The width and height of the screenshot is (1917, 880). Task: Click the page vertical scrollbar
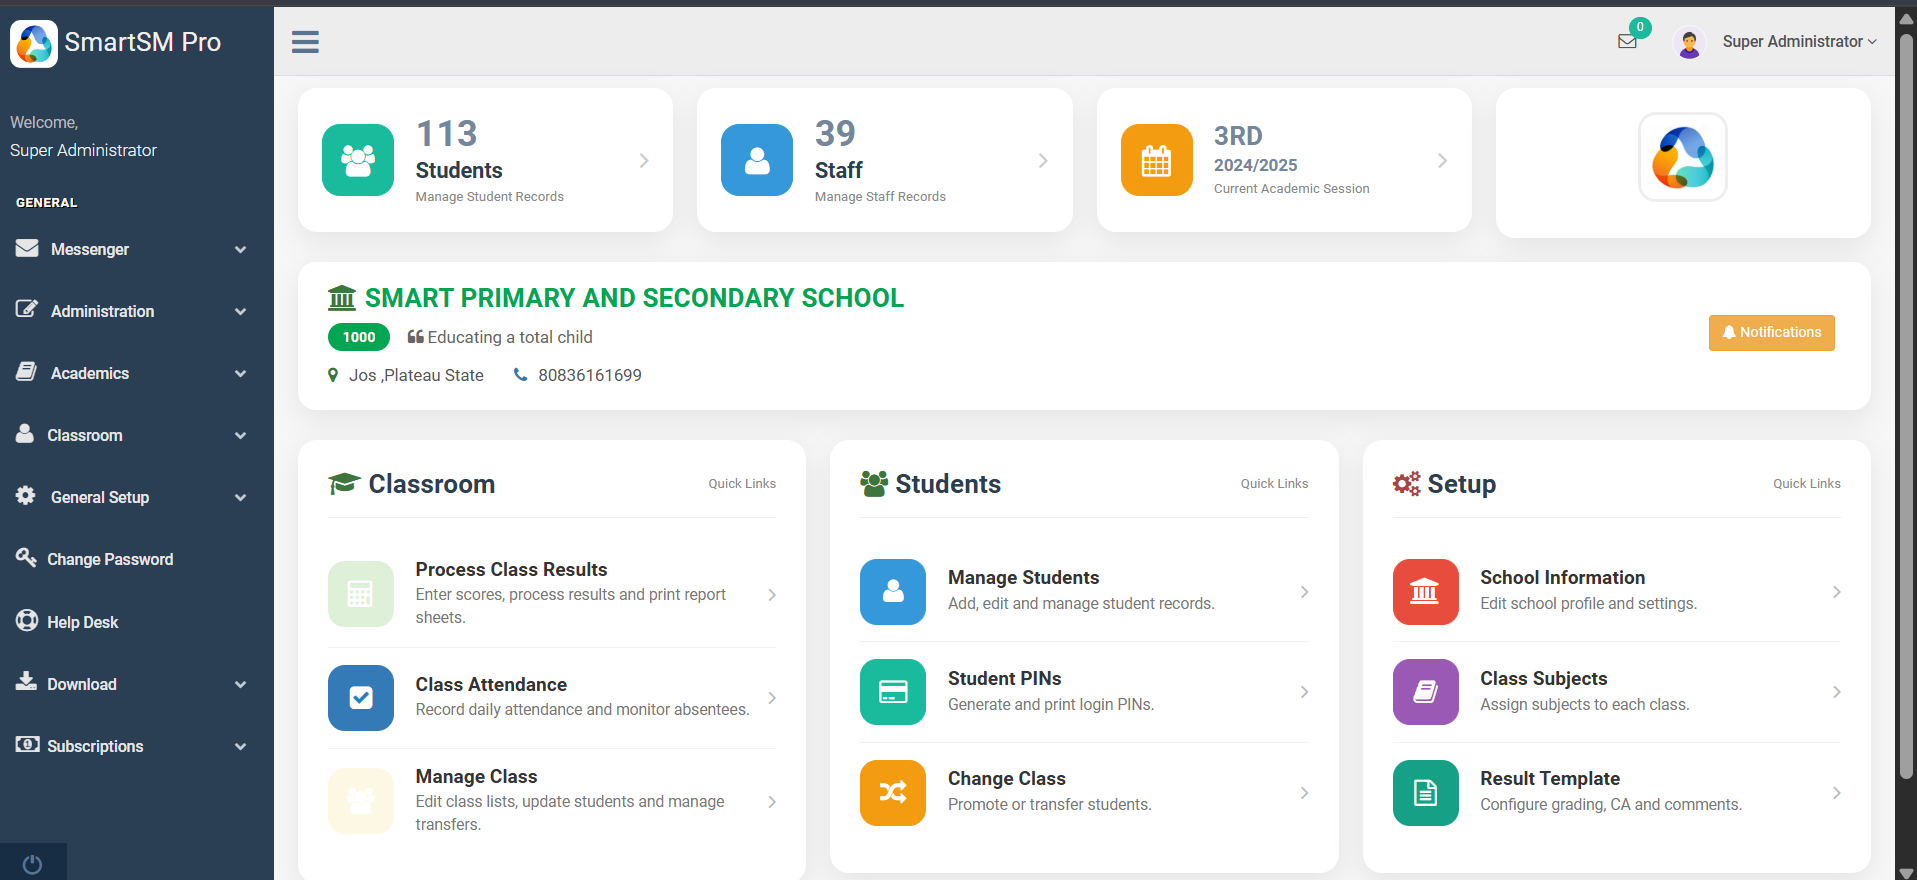pyautogui.click(x=1906, y=408)
